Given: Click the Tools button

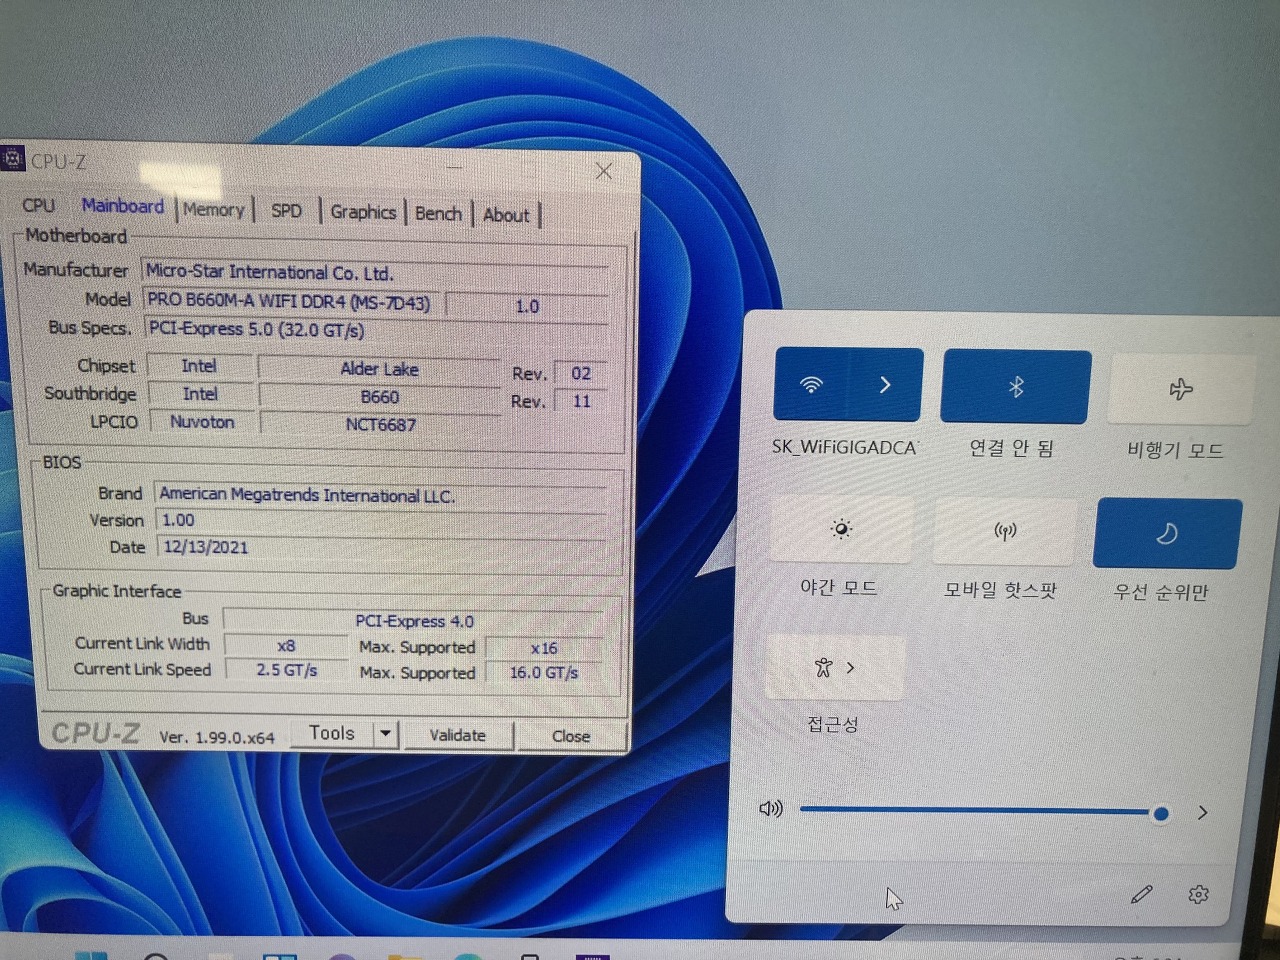Looking at the screenshot, I should click(332, 733).
